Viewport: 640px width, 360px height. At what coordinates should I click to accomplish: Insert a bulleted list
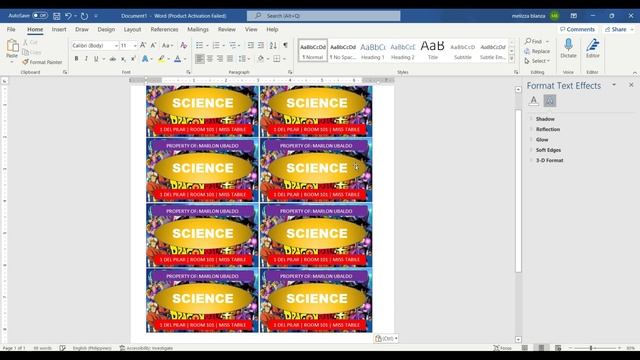tap(200, 45)
